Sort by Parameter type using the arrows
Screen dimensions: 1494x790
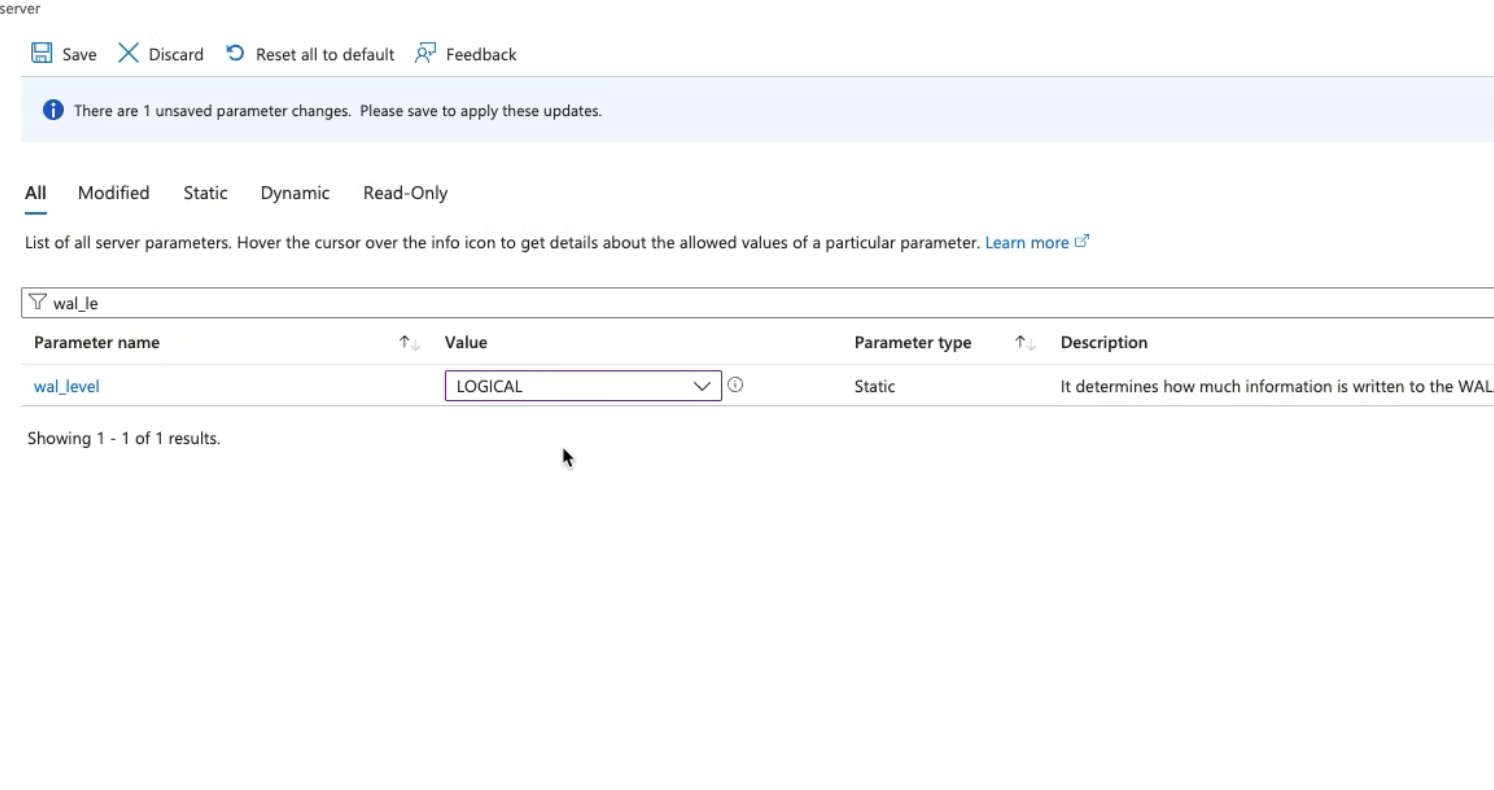tap(1025, 342)
